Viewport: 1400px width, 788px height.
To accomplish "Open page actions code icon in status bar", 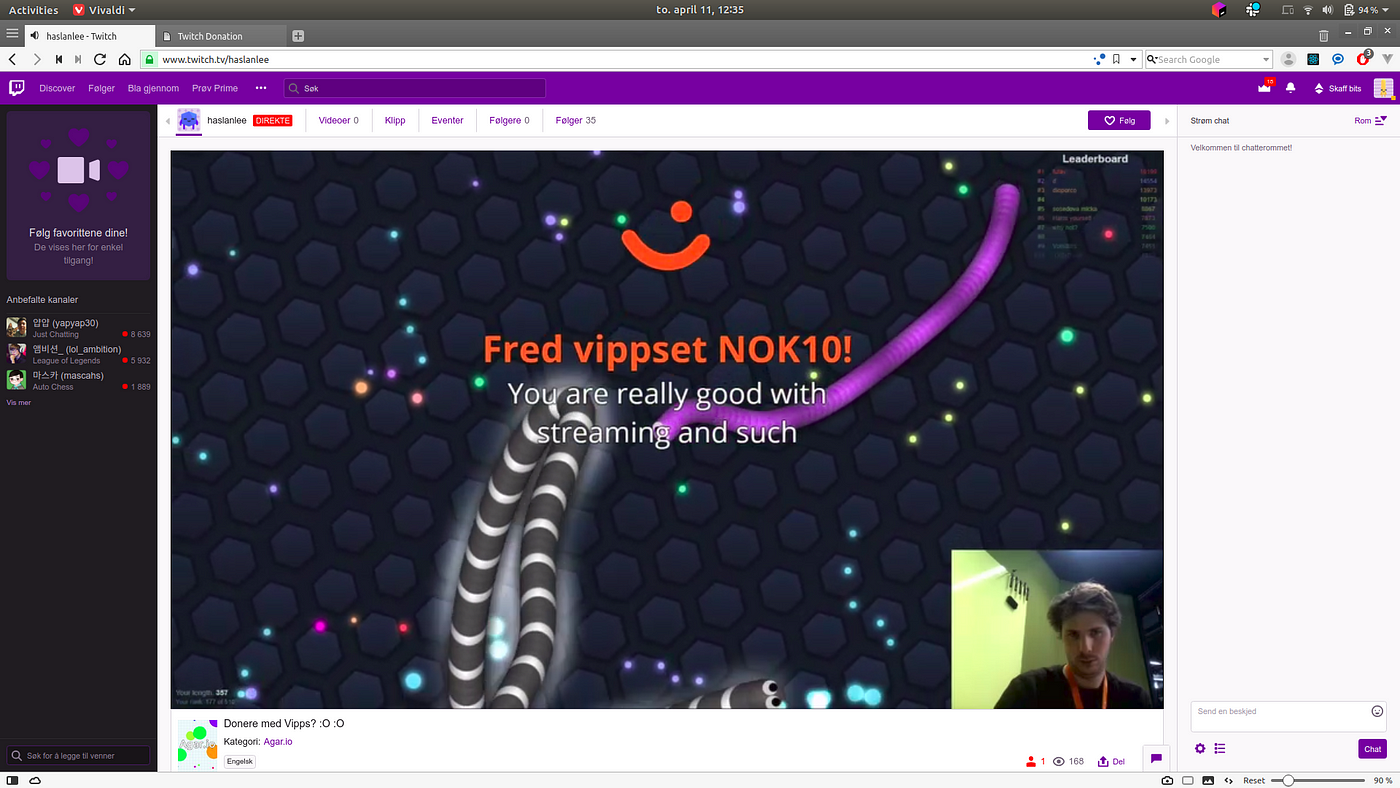I will [1228, 780].
